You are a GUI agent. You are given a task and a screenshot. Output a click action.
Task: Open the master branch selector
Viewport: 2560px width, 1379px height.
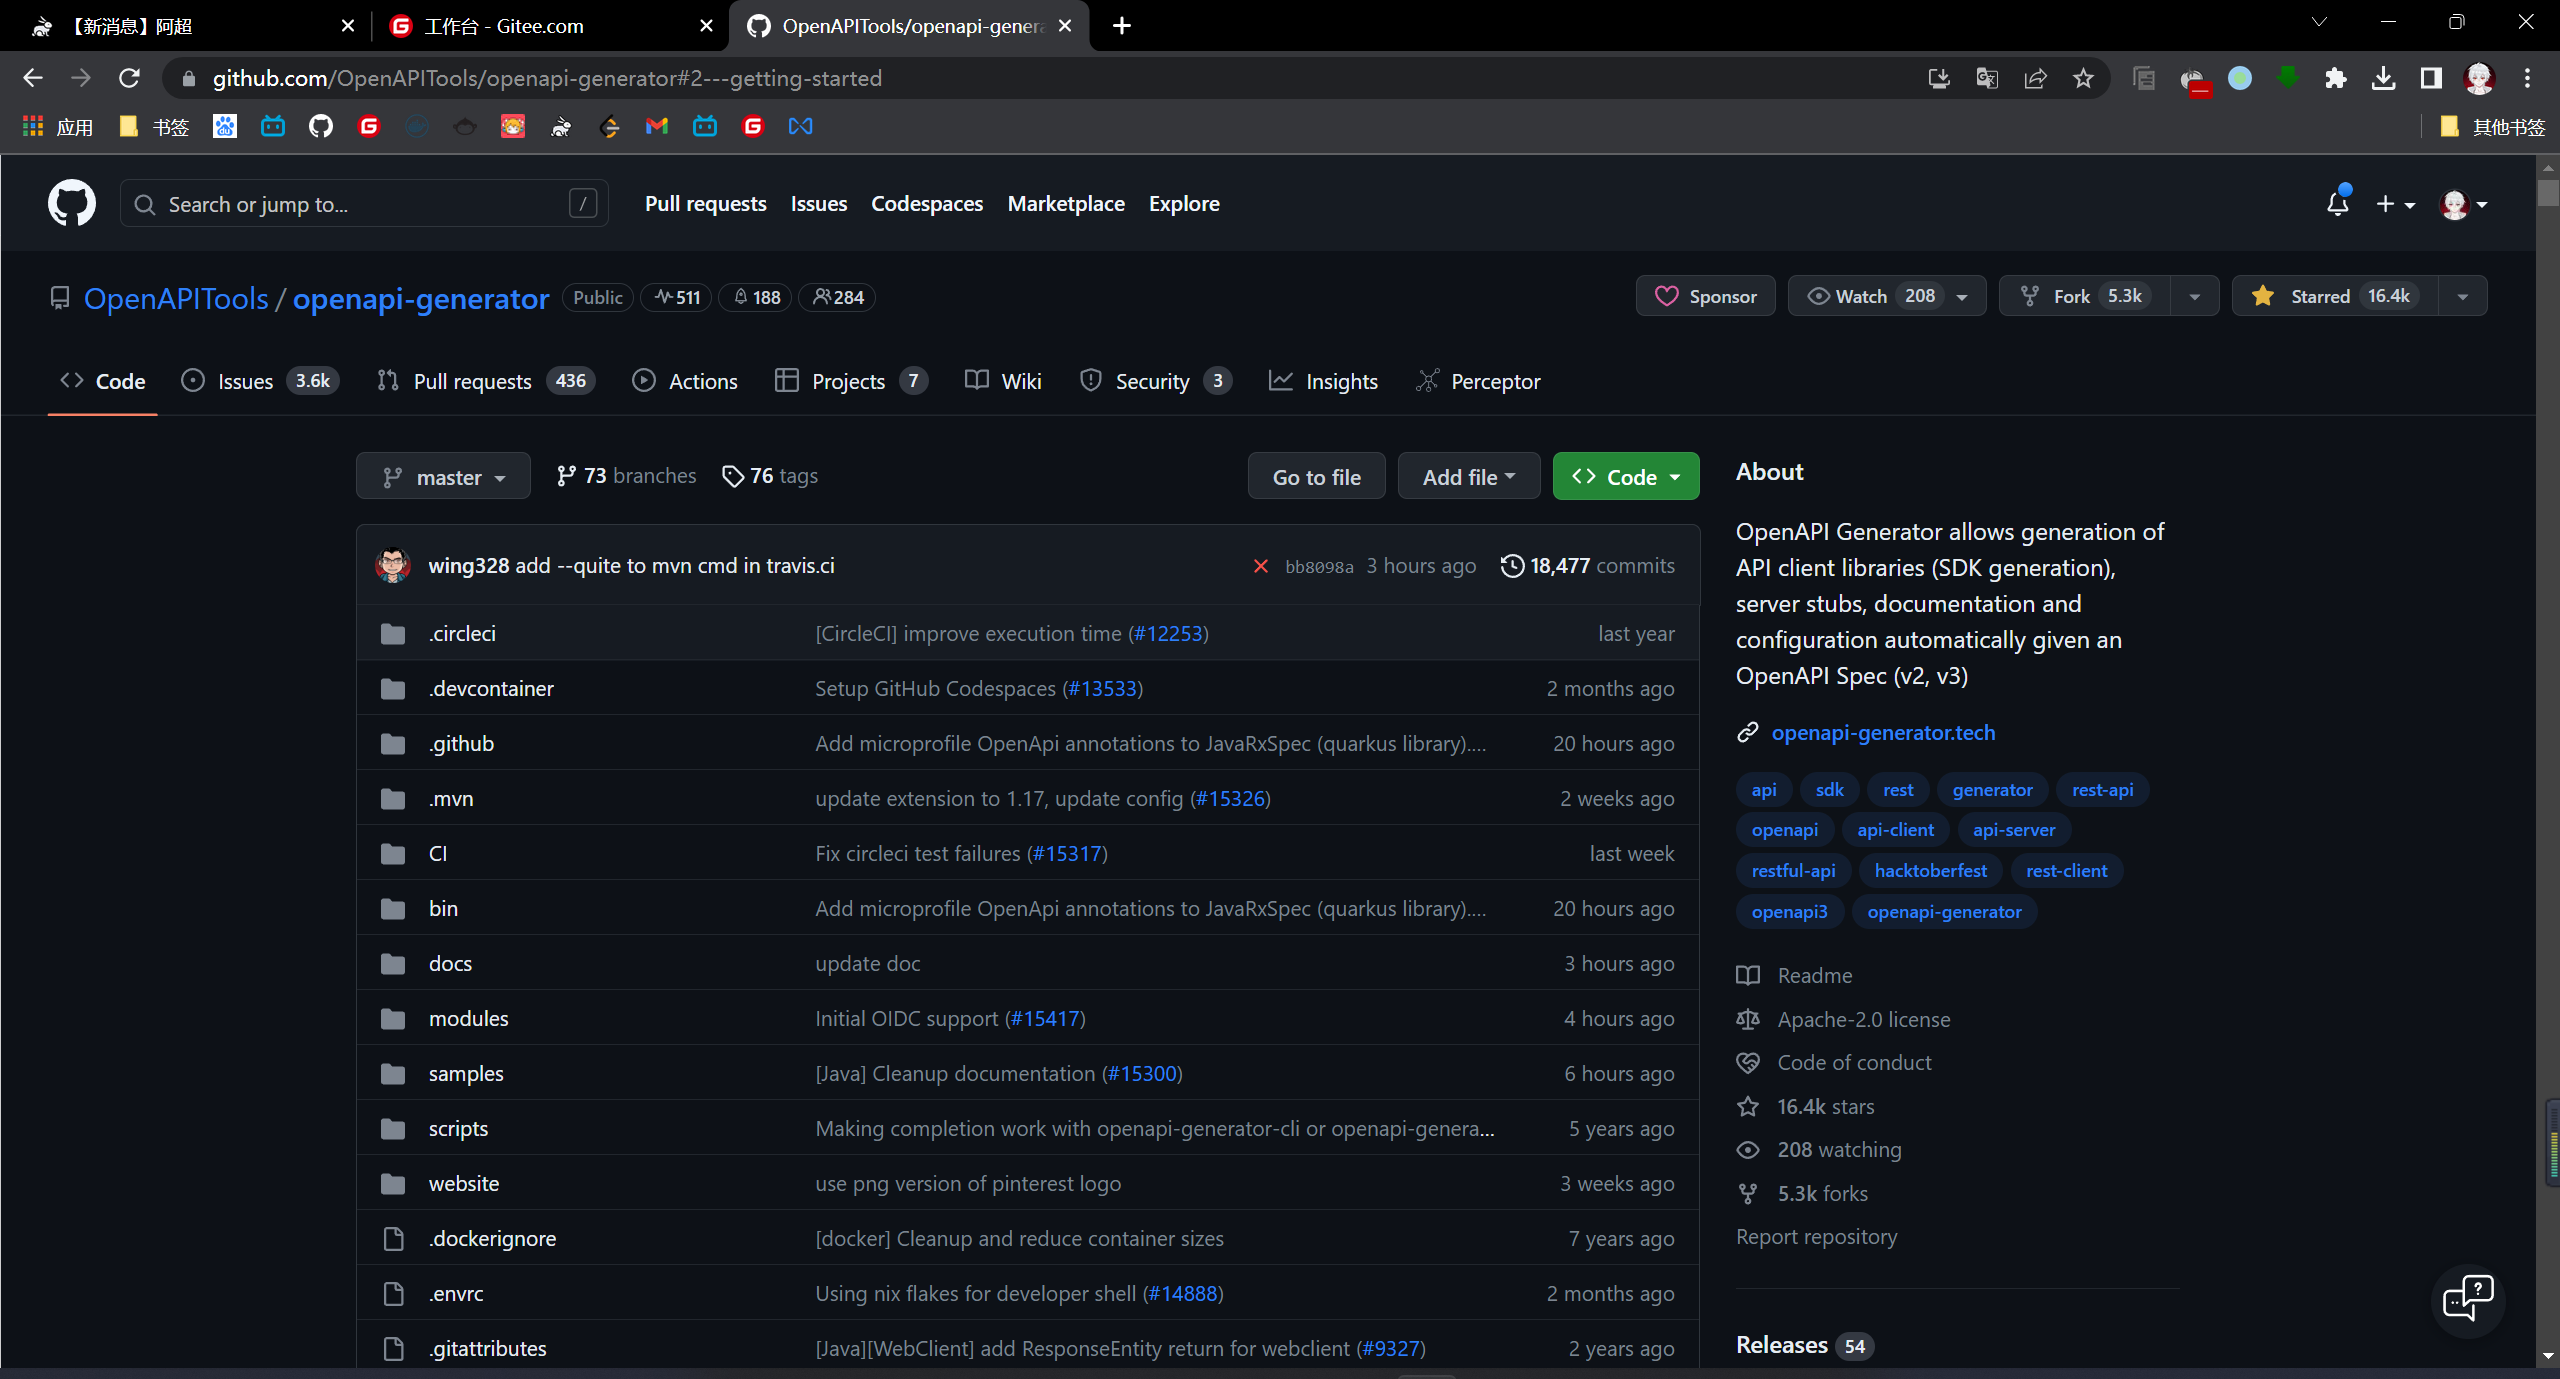click(443, 477)
